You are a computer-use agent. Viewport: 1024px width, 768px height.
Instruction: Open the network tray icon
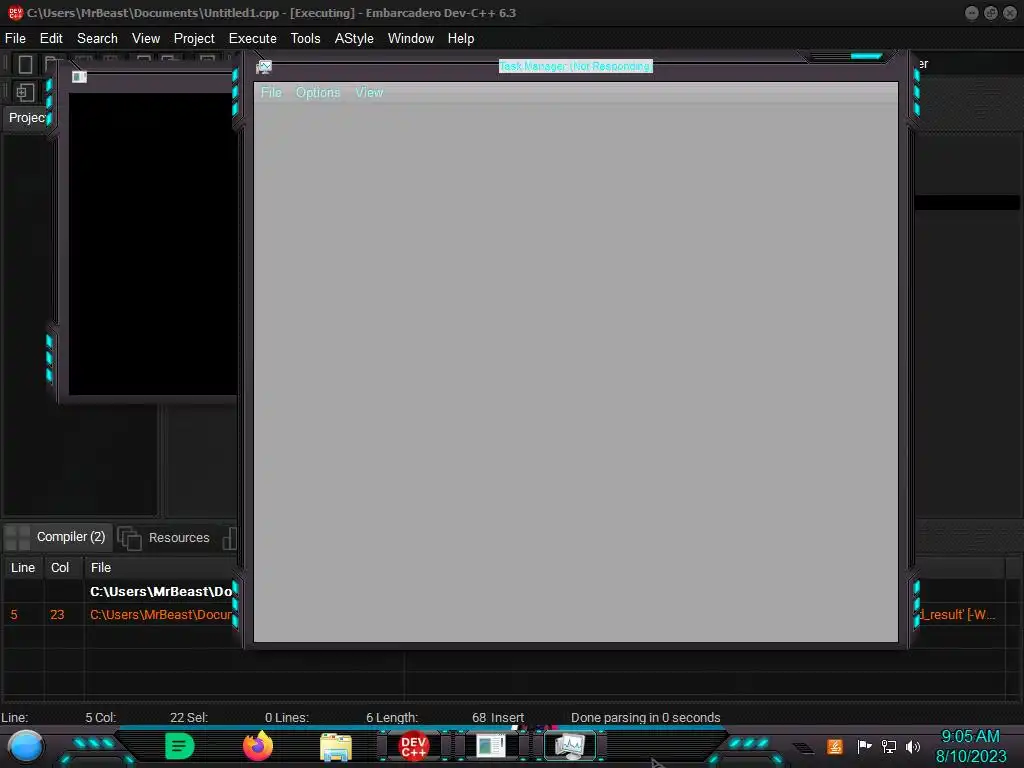889,746
